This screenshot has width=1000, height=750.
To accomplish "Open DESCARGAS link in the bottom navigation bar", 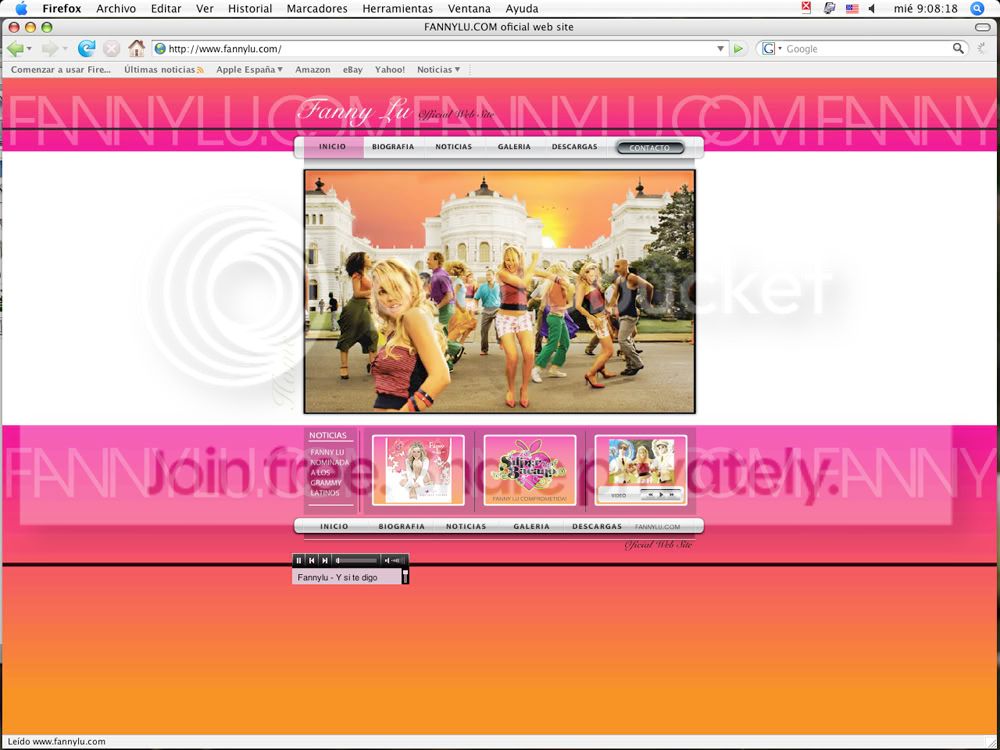I will [x=597, y=526].
